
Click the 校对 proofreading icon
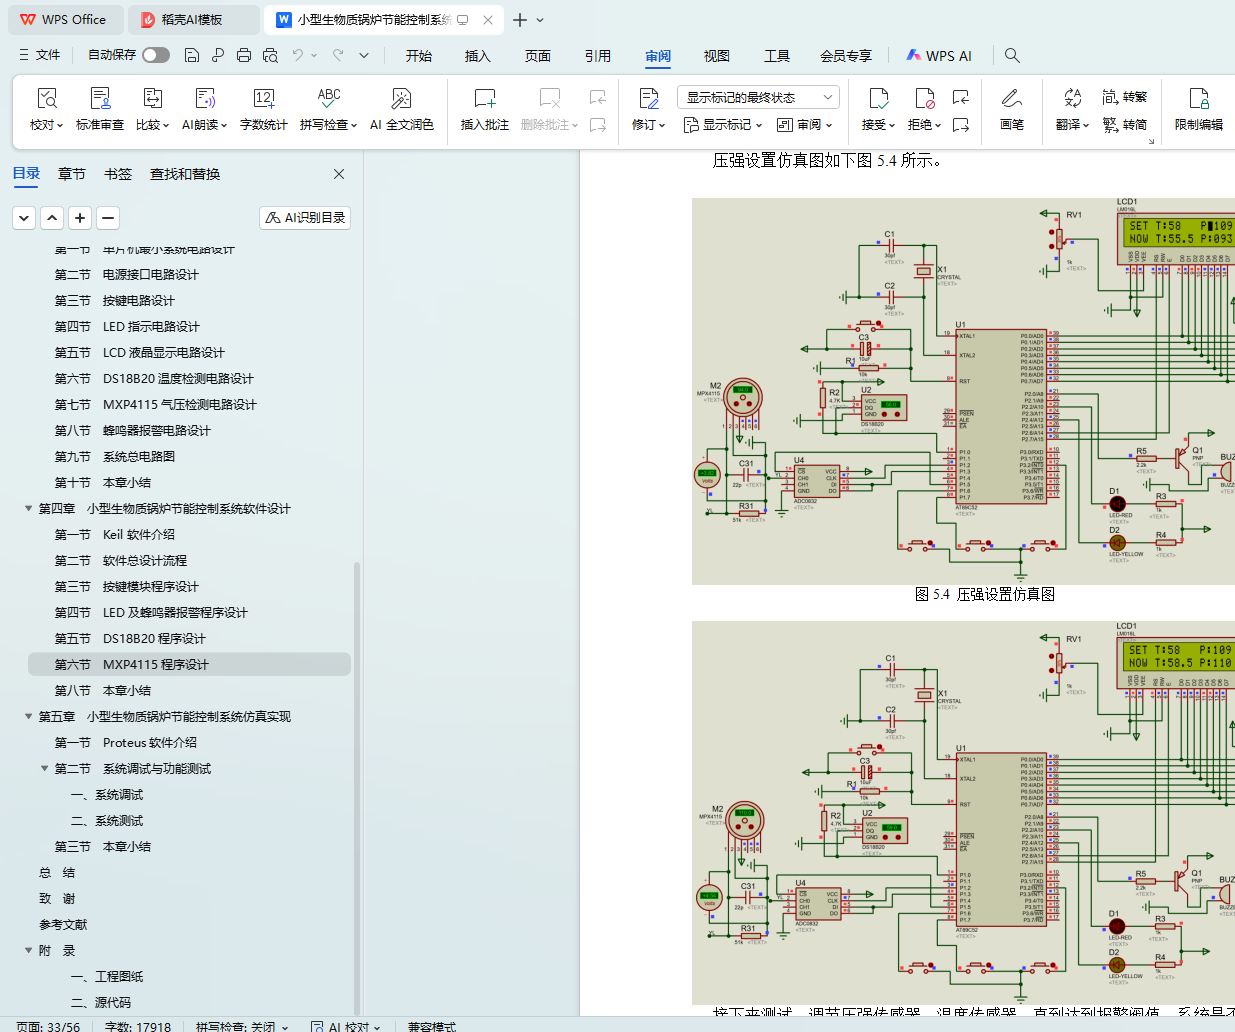point(46,99)
